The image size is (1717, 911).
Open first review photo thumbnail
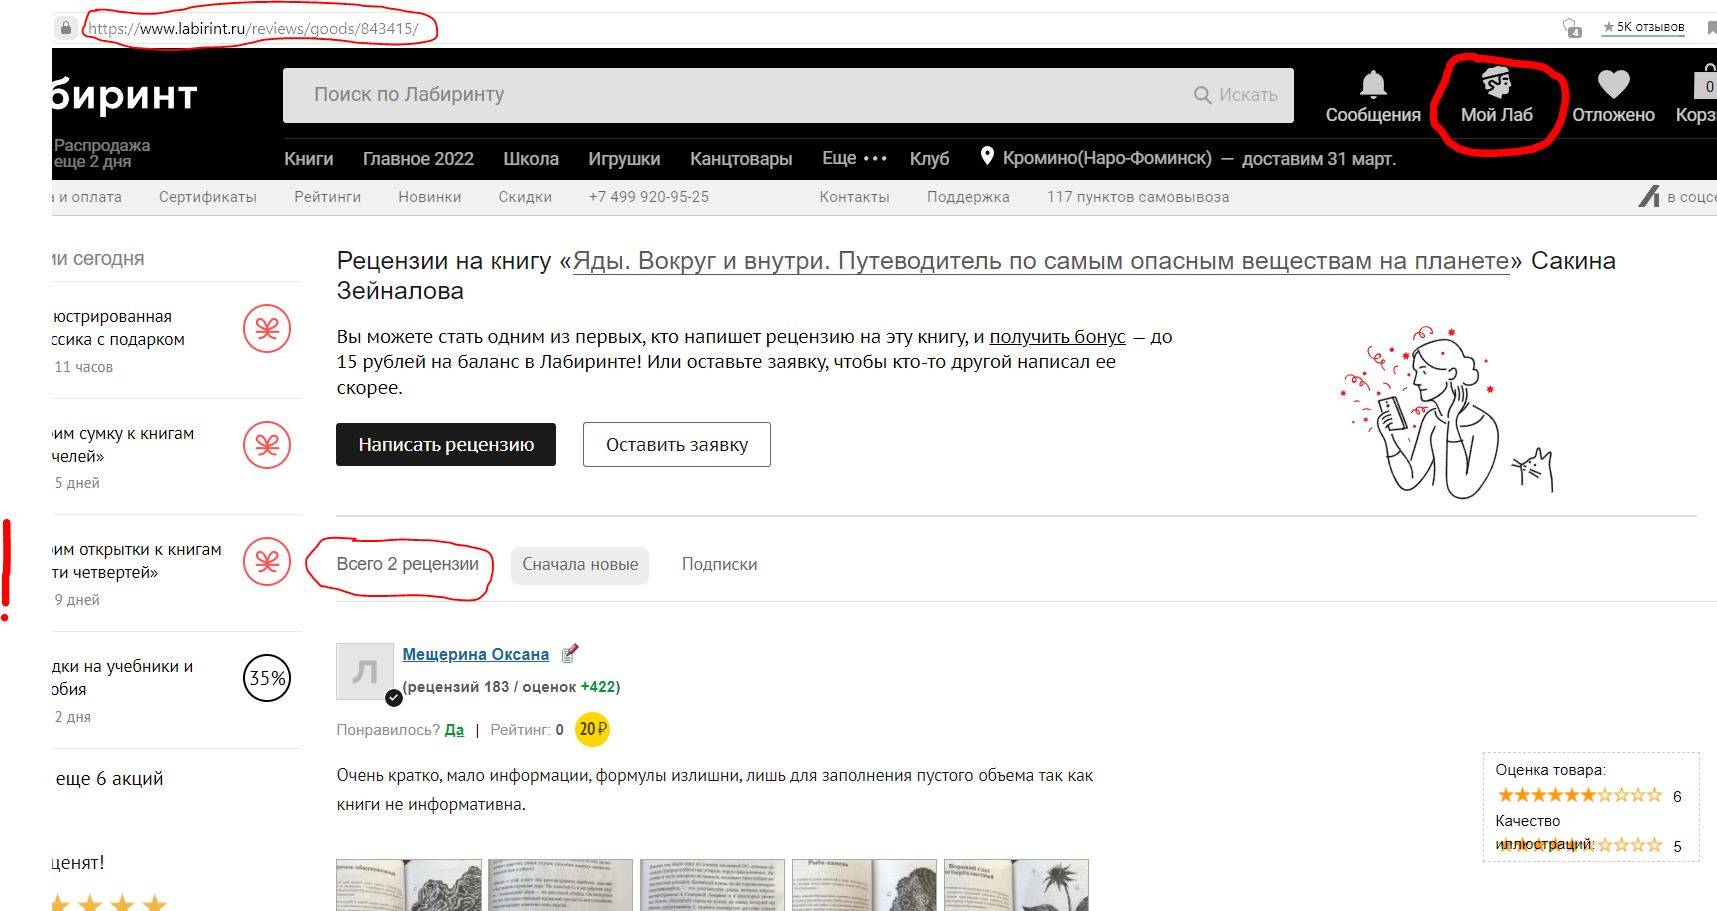409,885
